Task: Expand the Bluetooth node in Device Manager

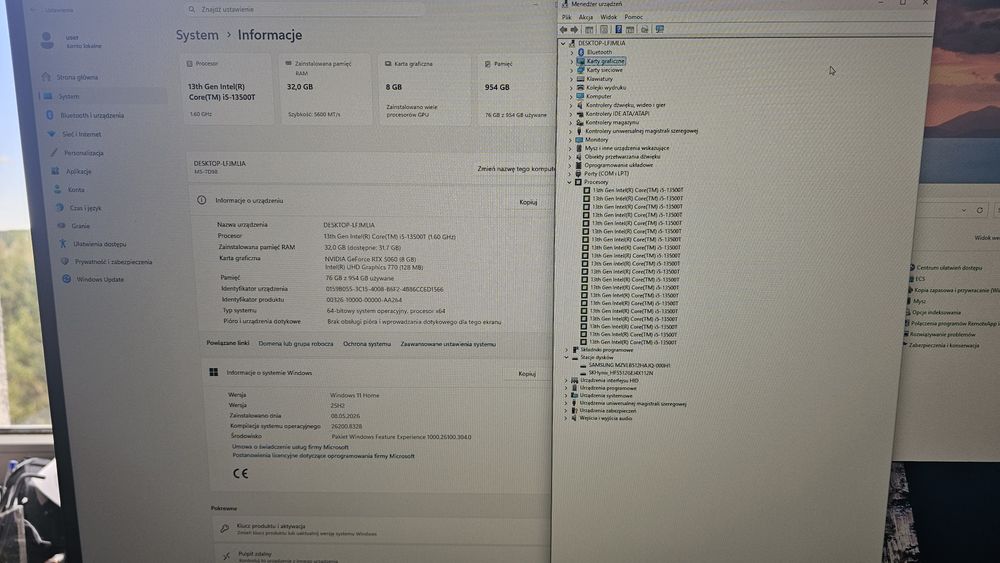Action: 571,52
